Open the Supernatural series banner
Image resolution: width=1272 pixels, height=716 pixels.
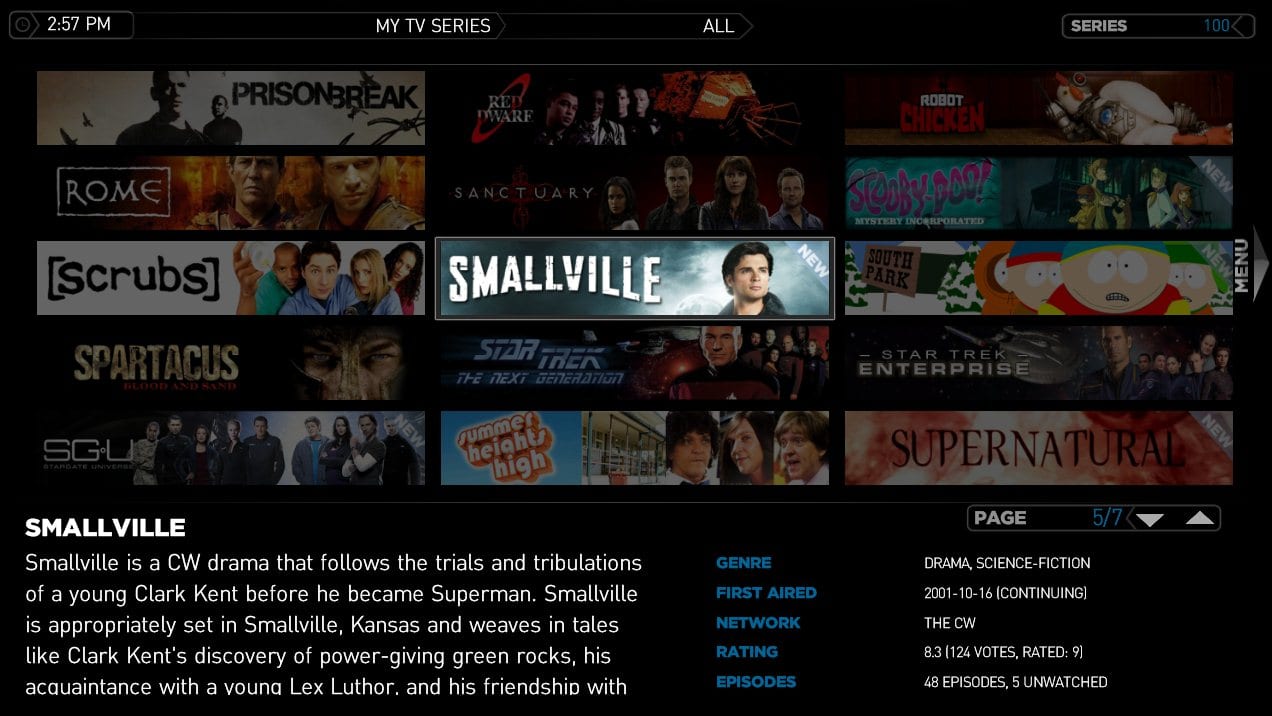tap(1039, 448)
